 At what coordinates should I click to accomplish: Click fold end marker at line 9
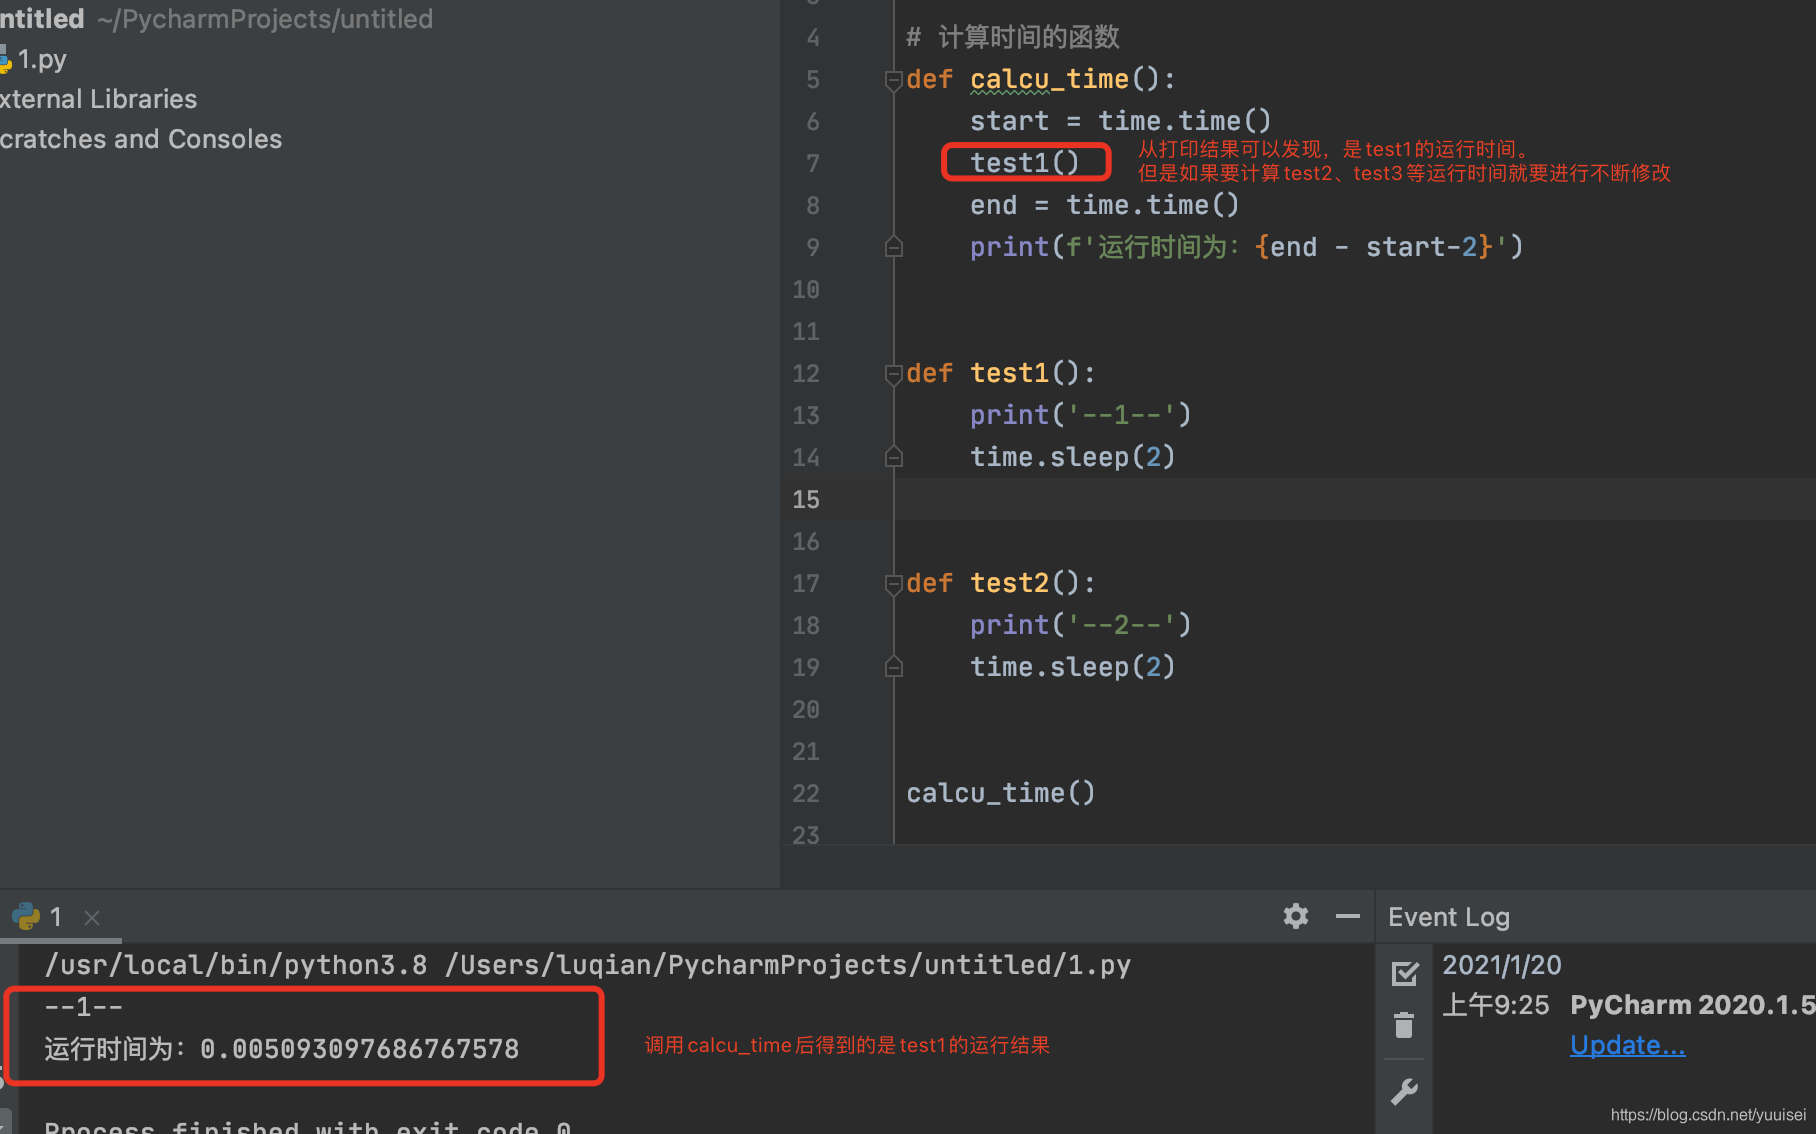(894, 247)
